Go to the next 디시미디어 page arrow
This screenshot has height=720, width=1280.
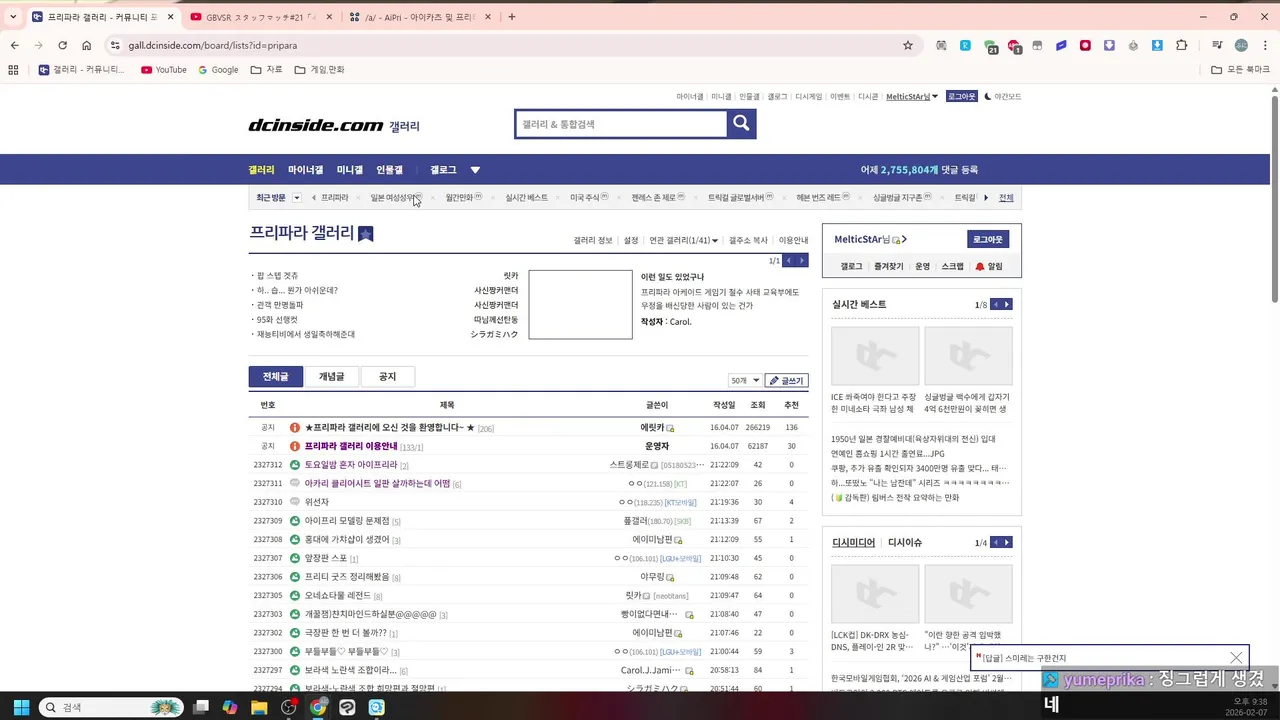pyautogui.click(x=1007, y=542)
